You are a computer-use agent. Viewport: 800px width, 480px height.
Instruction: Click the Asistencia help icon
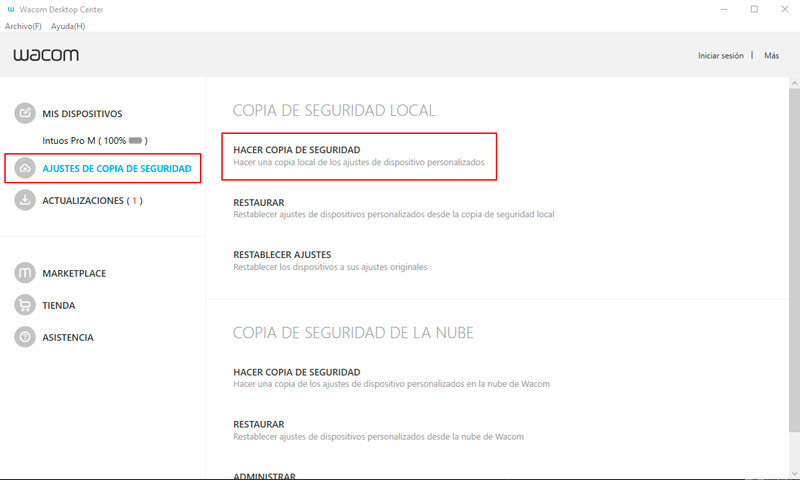point(25,337)
